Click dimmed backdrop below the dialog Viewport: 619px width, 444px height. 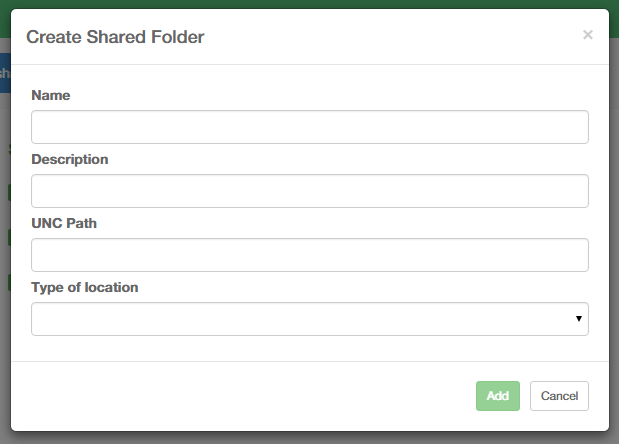pos(300,438)
